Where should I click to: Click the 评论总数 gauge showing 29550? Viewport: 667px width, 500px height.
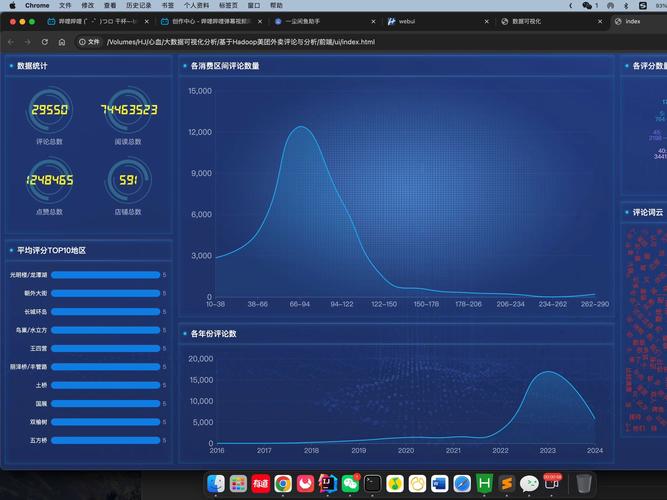49,111
